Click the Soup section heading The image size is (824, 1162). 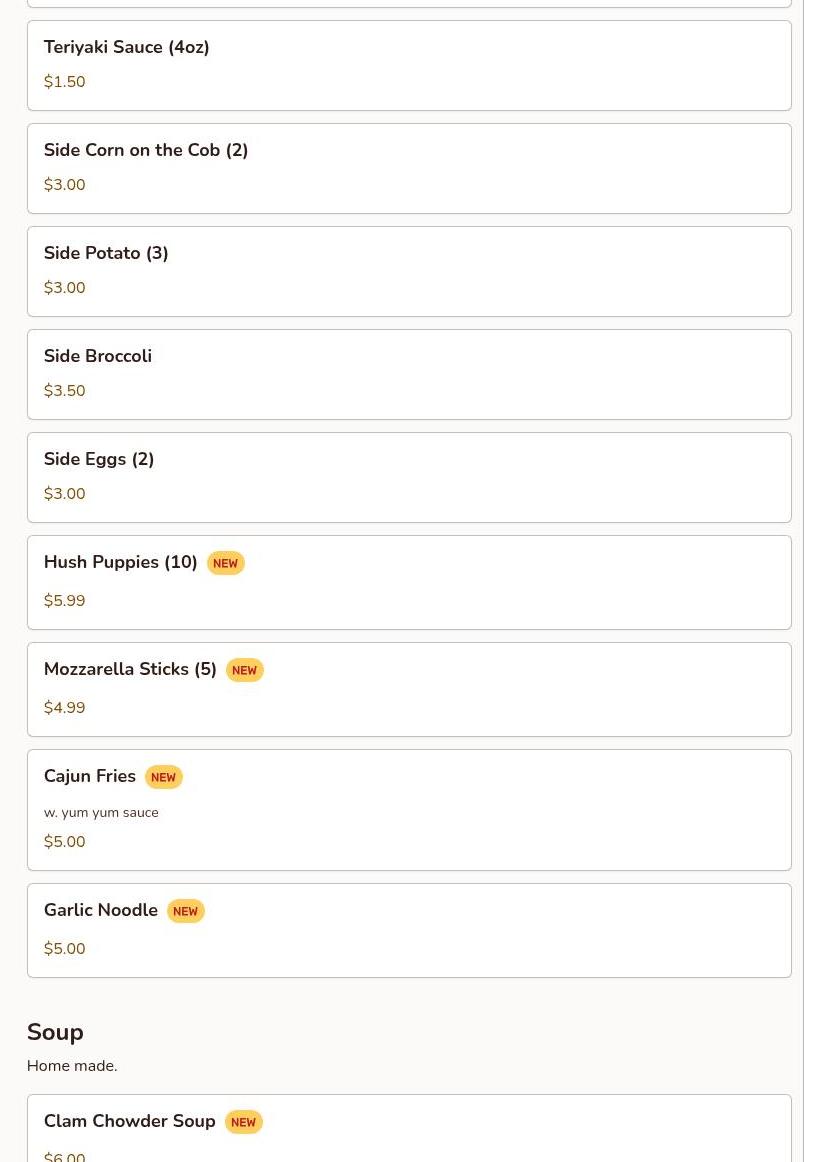(x=55, y=1032)
